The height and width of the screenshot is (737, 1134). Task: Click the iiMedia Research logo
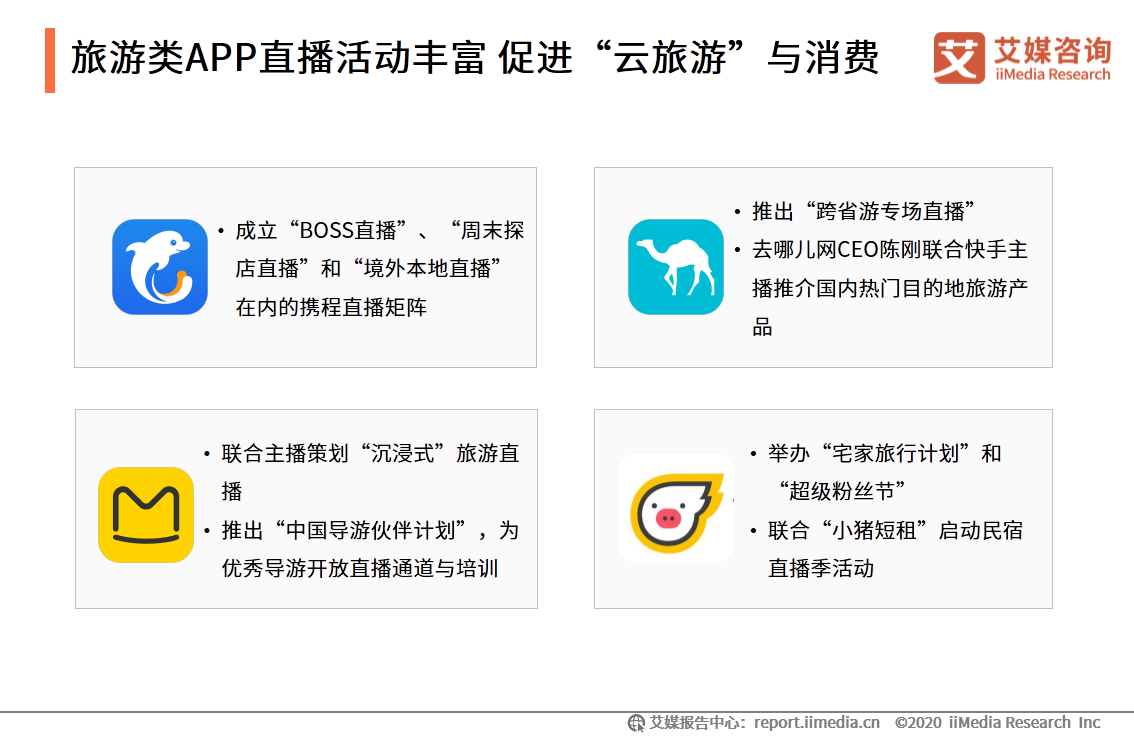(x=1019, y=57)
